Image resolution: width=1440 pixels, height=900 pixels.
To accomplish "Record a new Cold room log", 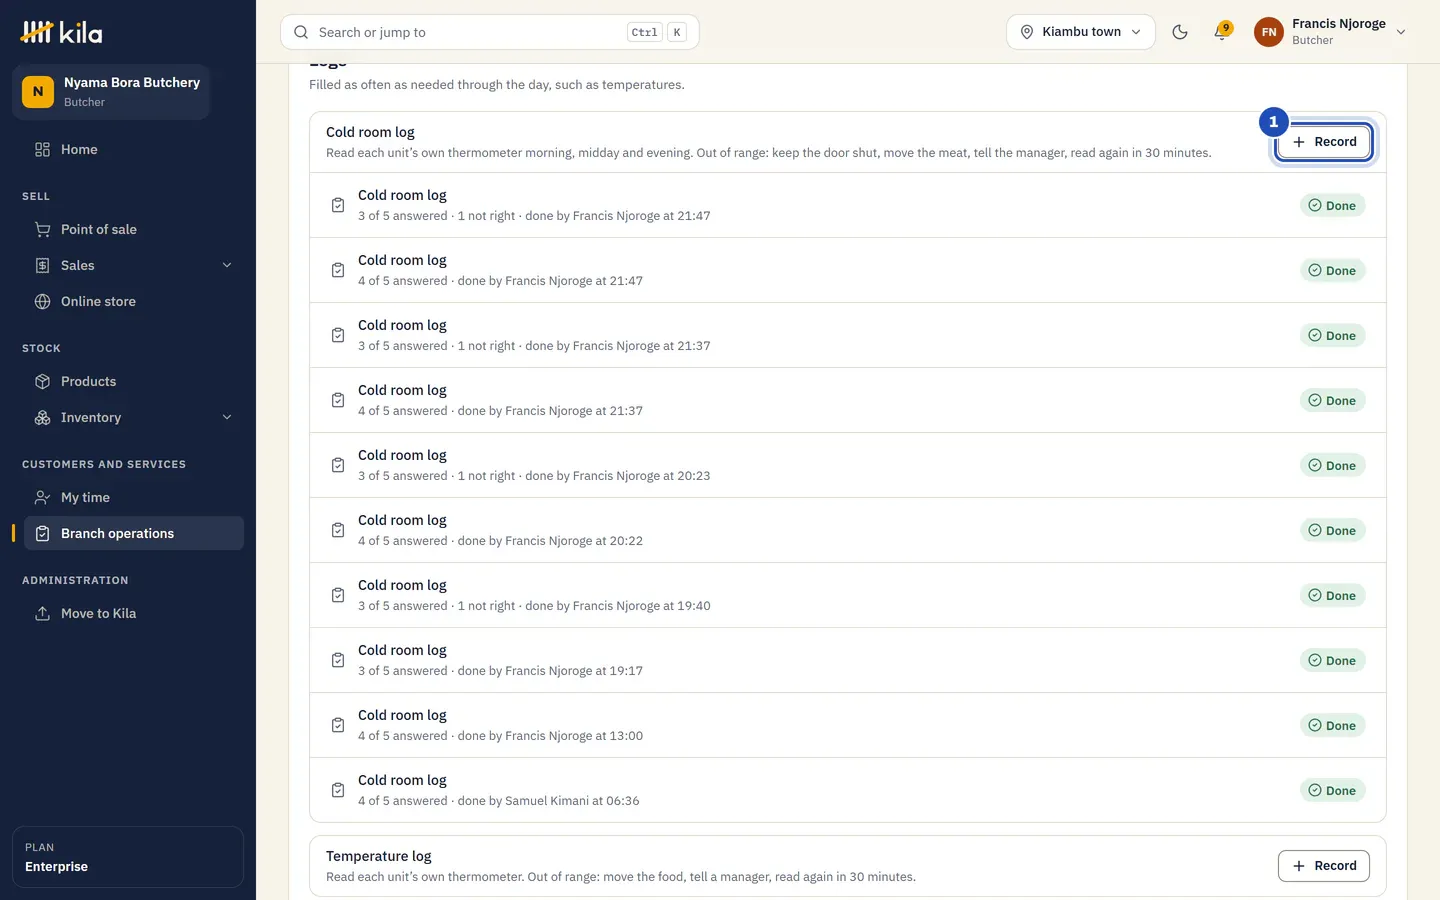I will 1324,142.
